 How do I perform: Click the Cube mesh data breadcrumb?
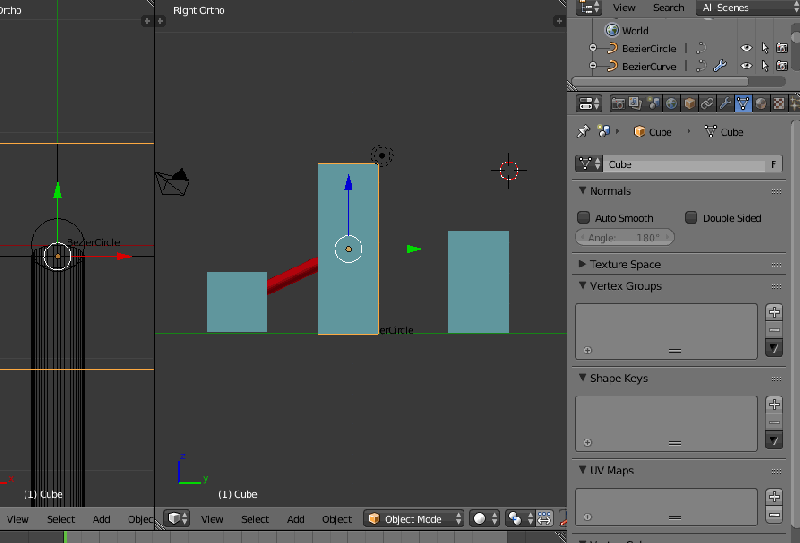coord(723,132)
